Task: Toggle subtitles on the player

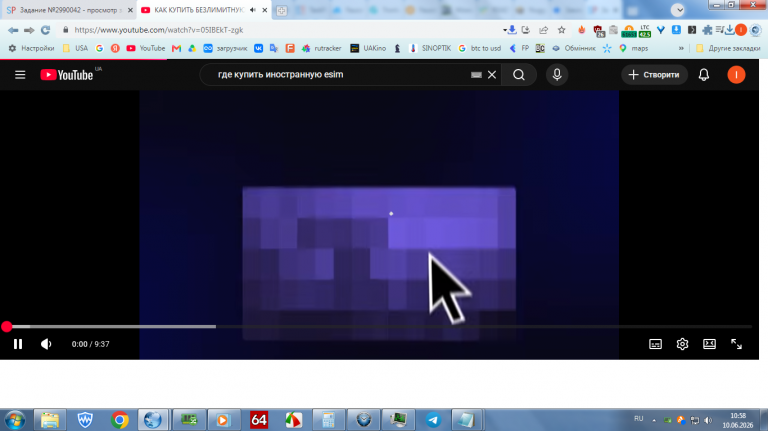Action: pos(655,344)
